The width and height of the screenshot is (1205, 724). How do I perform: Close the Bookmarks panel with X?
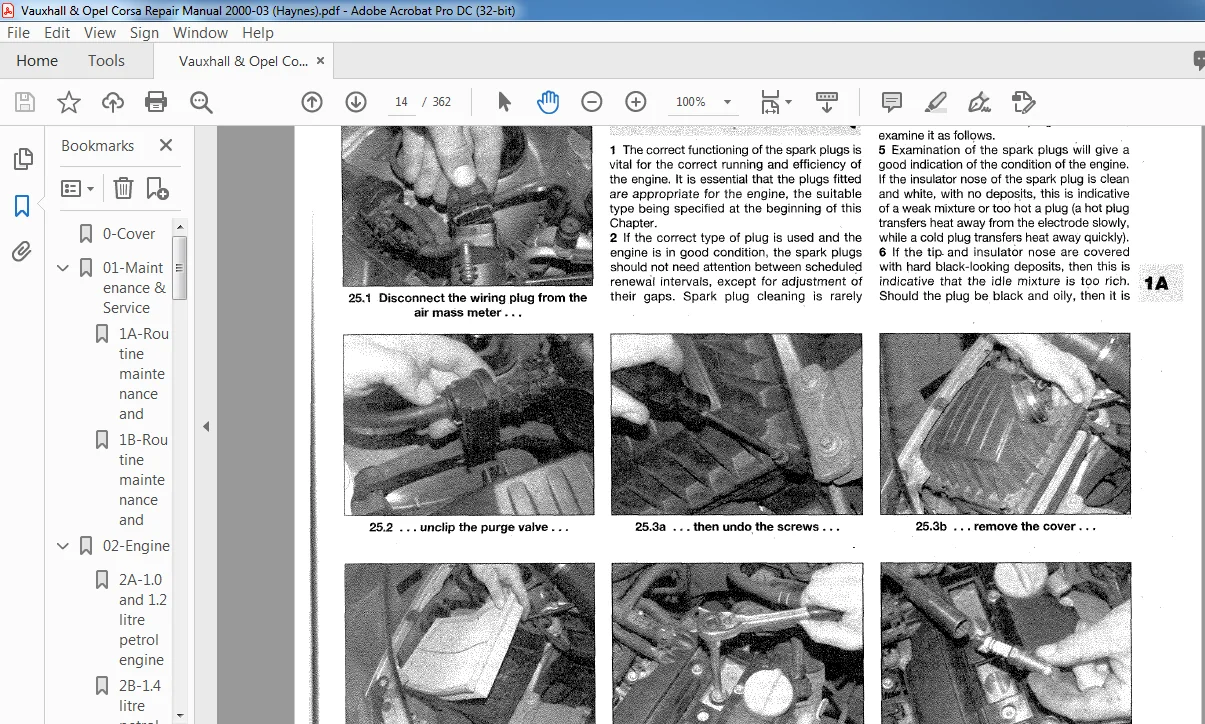click(x=166, y=145)
